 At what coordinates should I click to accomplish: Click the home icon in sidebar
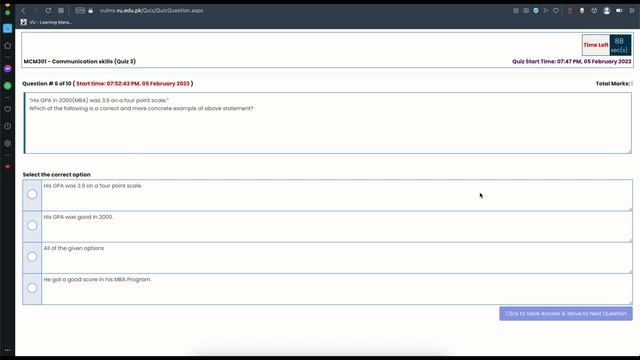click(x=8, y=45)
